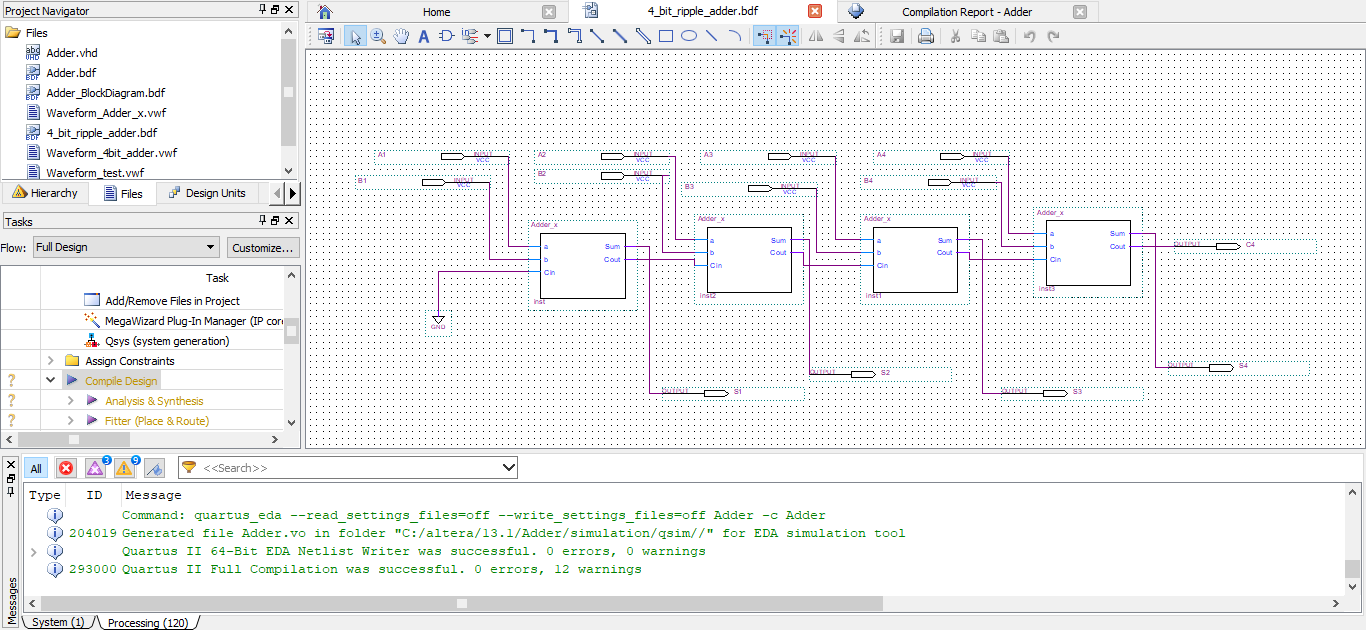Click the Print icon in toolbar

click(x=926, y=37)
